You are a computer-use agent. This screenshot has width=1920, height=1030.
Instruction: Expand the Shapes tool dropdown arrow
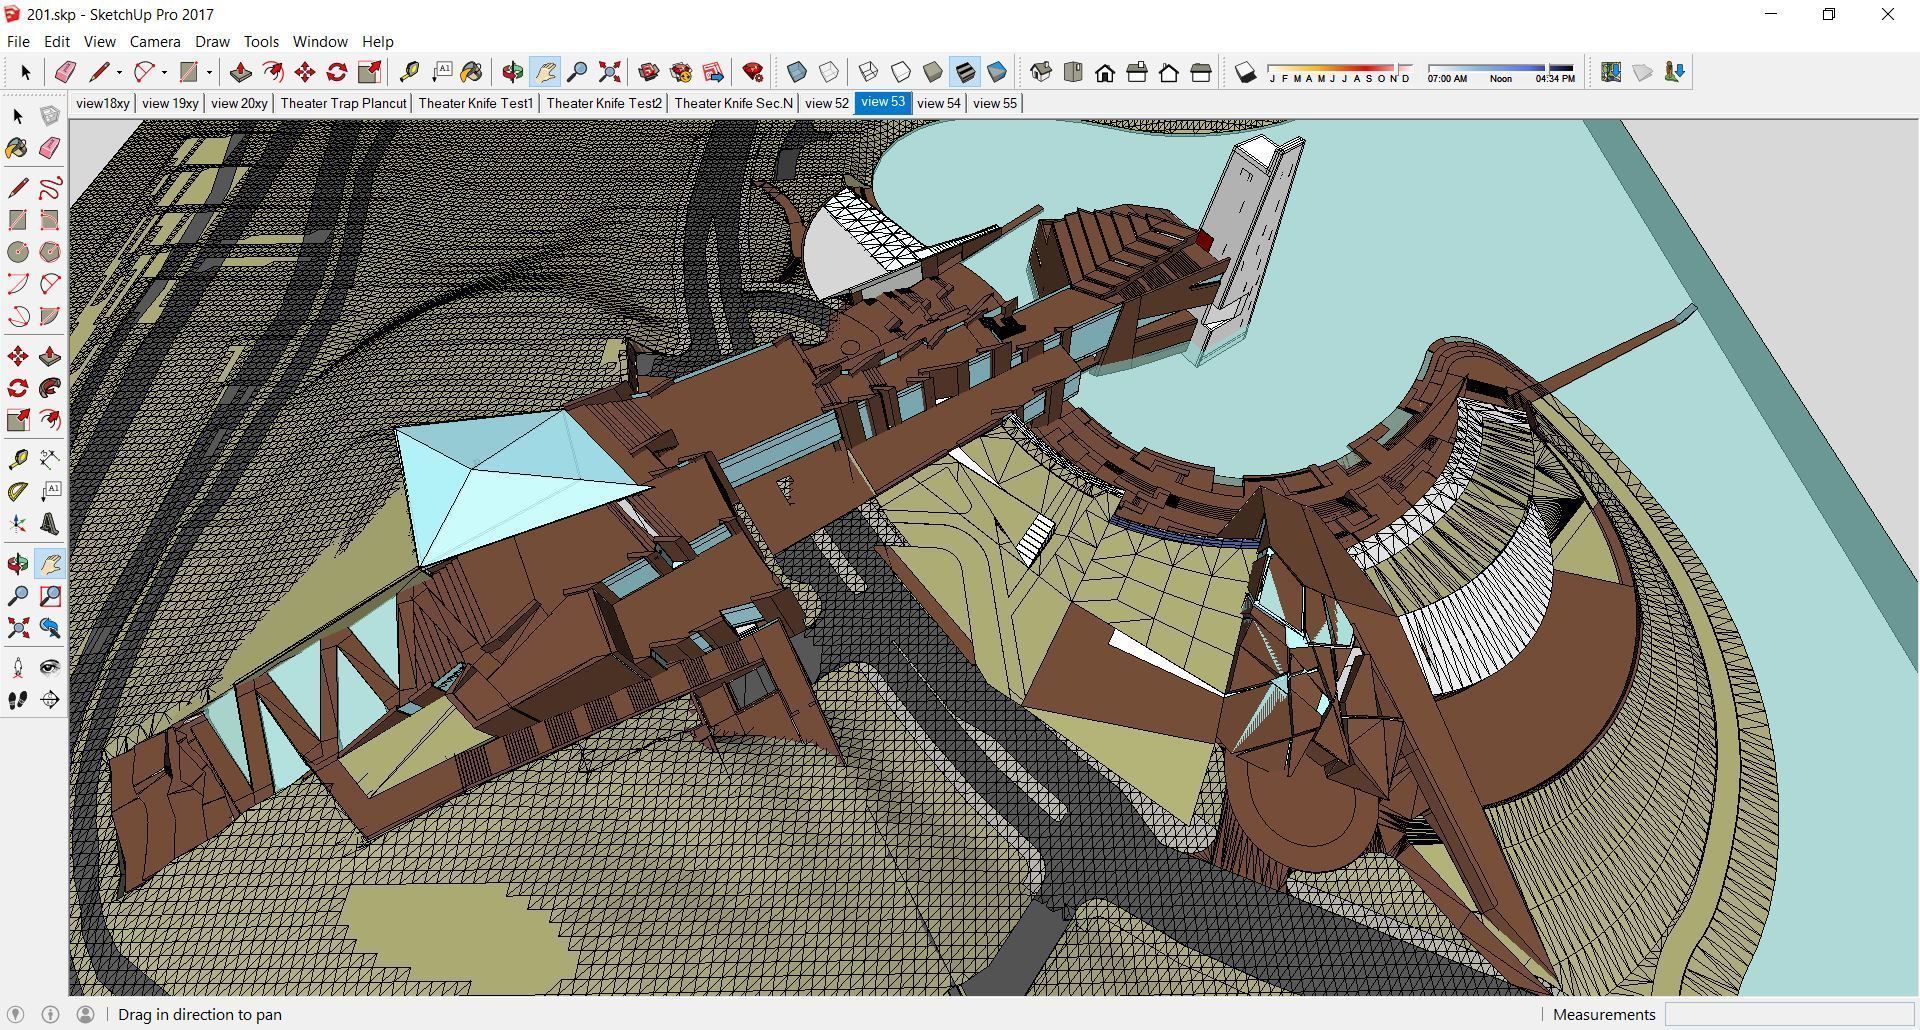tap(209, 72)
